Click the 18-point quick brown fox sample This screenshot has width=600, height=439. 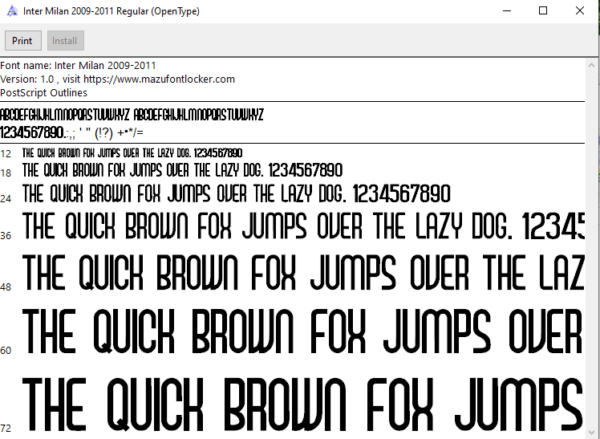(x=183, y=170)
